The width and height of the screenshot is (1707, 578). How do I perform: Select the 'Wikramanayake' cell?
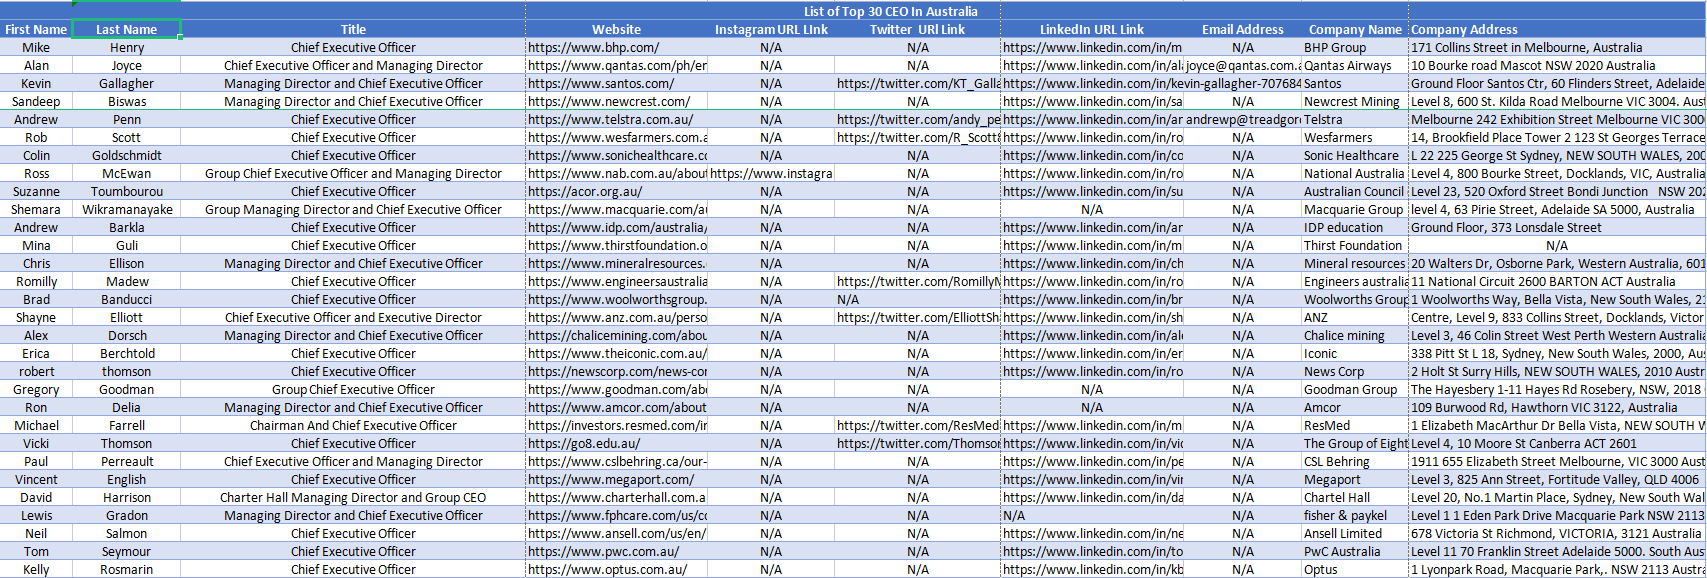126,209
